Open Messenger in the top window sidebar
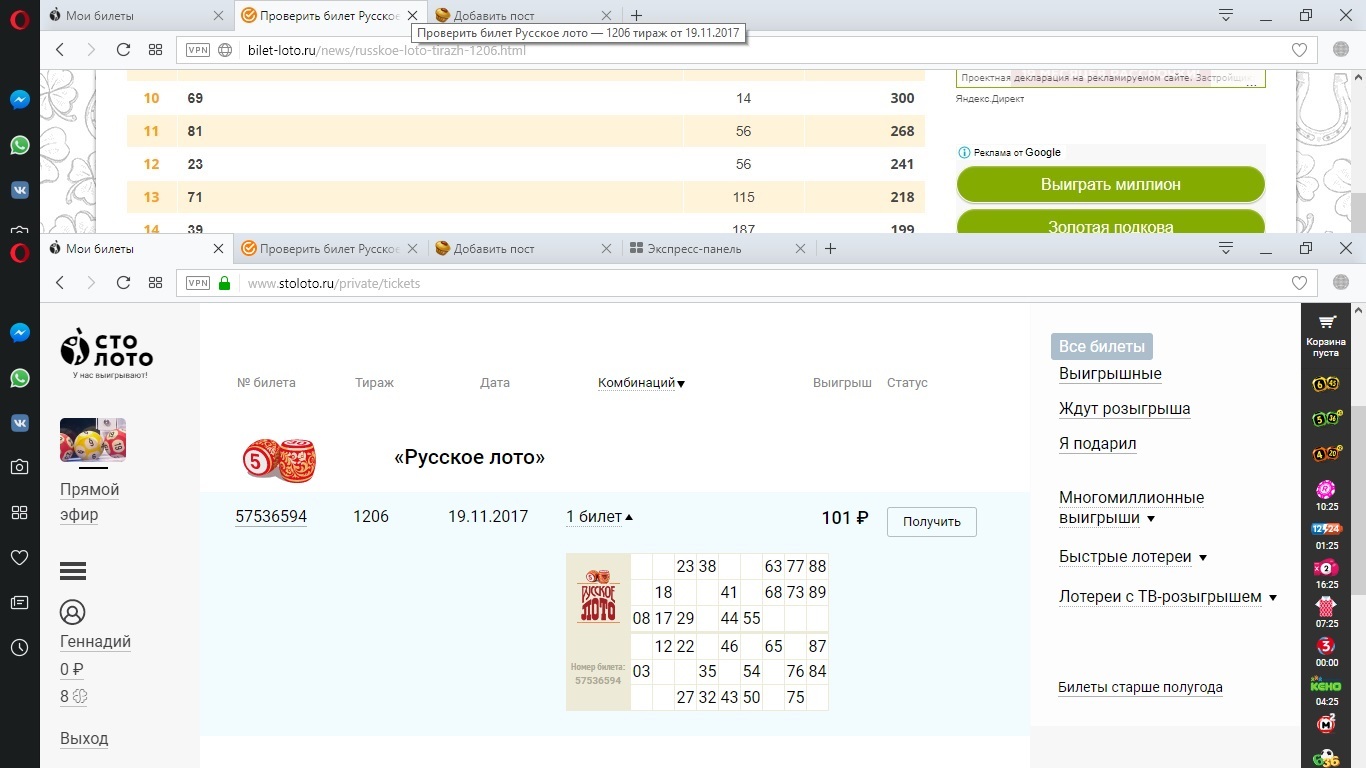 (19, 100)
